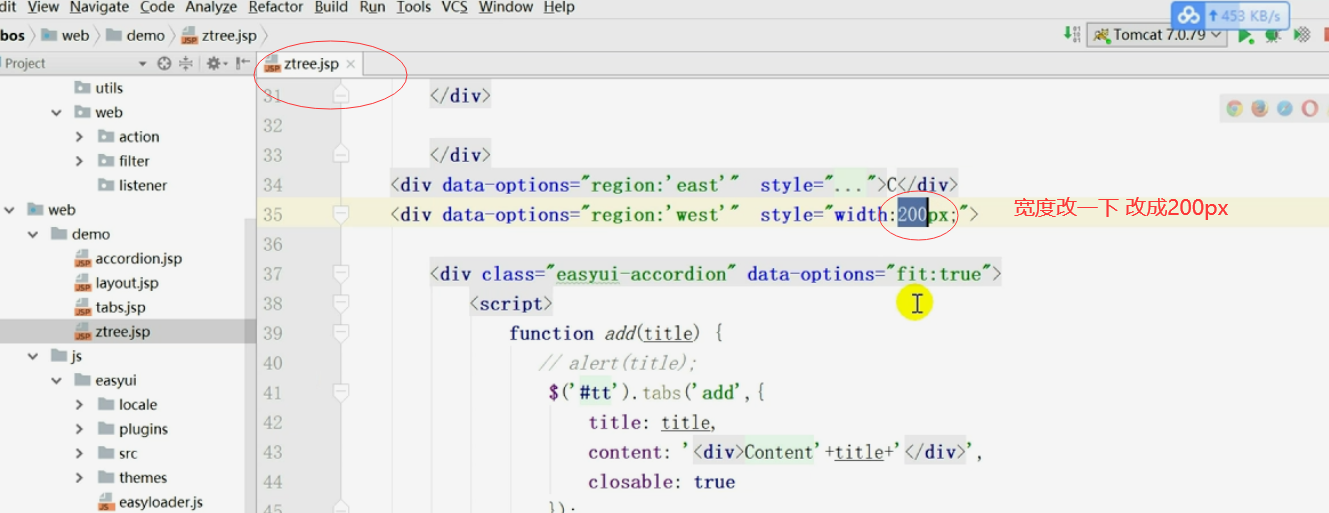Click "easyui-accordion" class value on line 37
The width and height of the screenshot is (1329, 513).
pyautogui.click(x=642, y=274)
